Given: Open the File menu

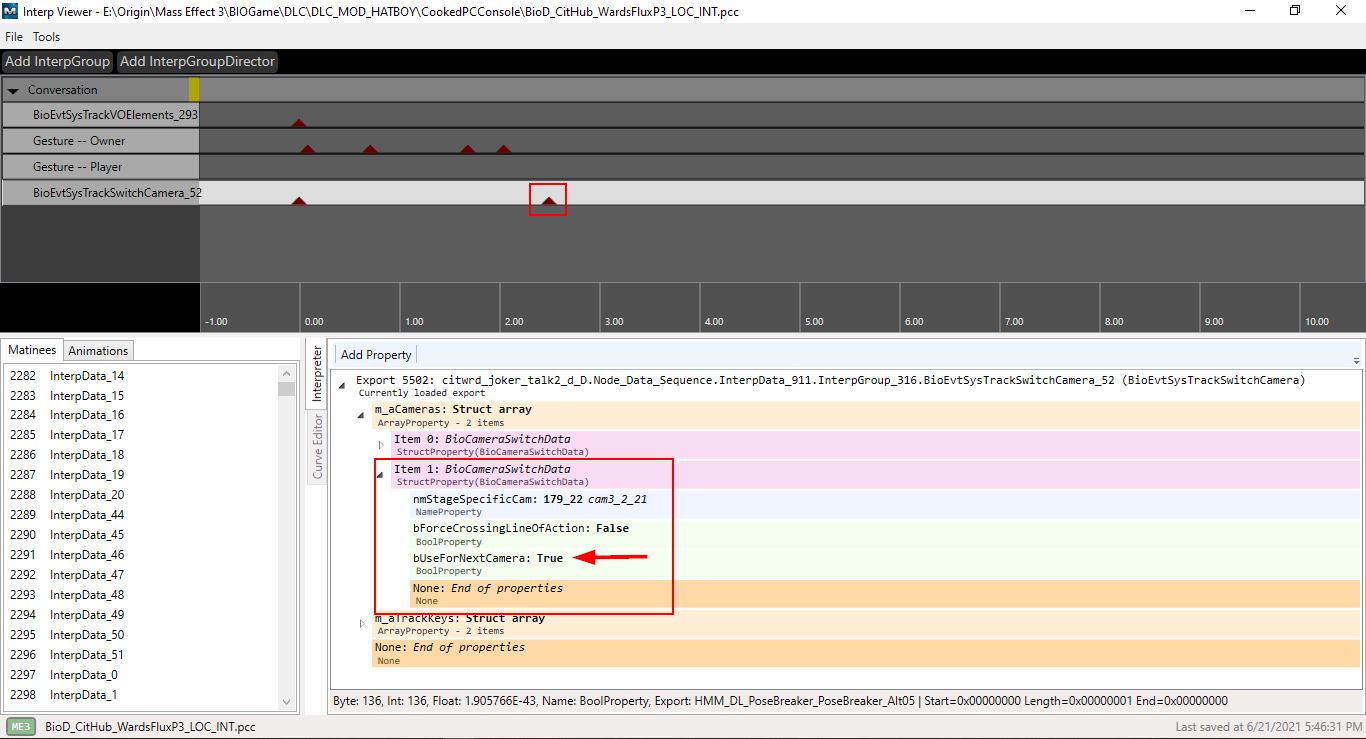Looking at the screenshot, I should pos(14,36).
